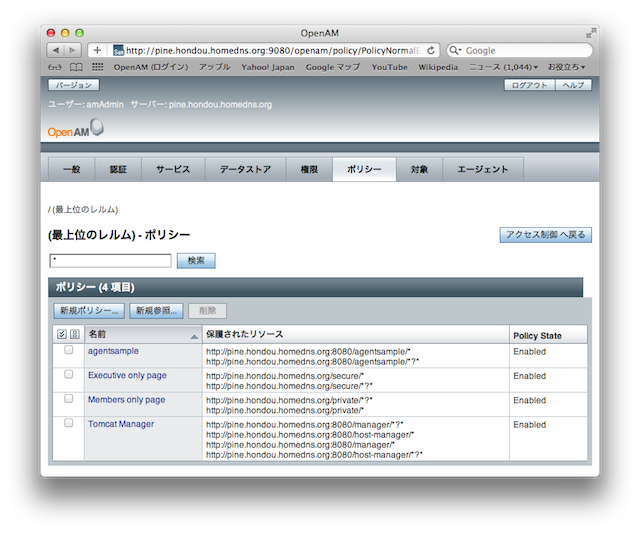Click the browser back arrow button

(x=55, y=50)
